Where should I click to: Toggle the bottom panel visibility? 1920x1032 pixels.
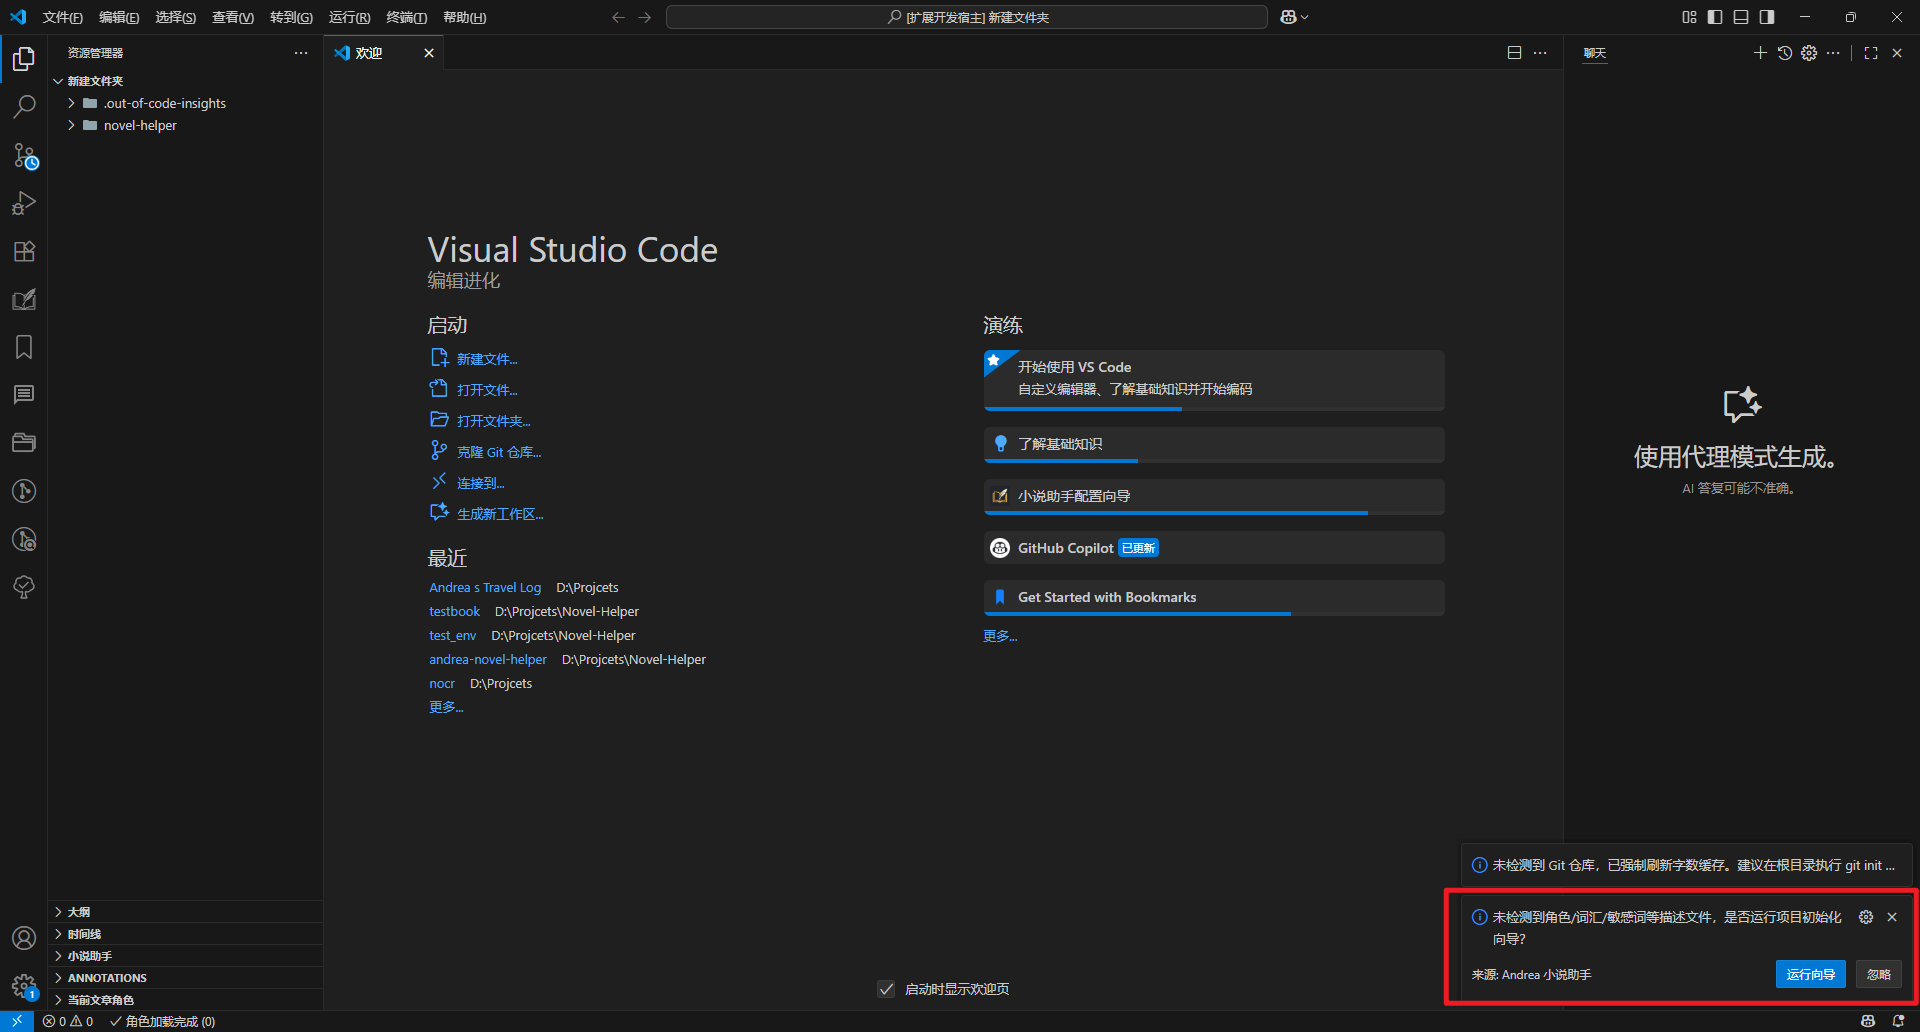[1741, 17]
